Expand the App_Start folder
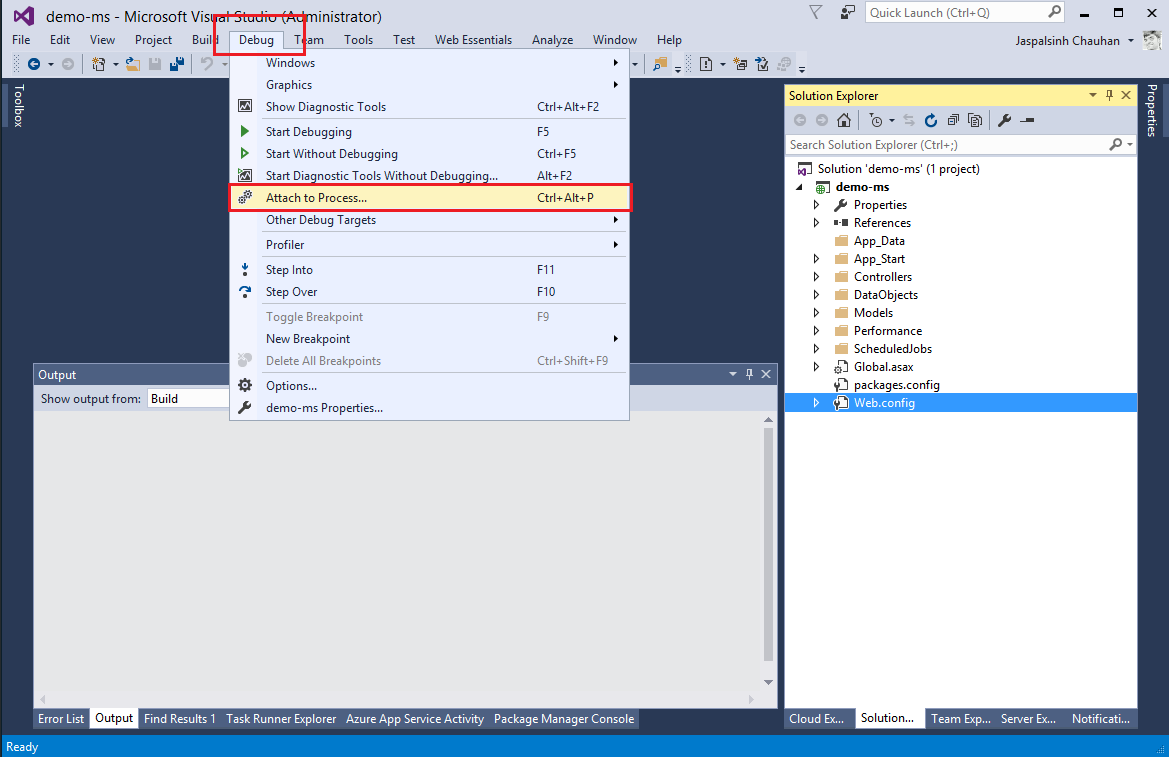The width and height of the screenshot is (1169, 759). pyautogui.click(x=816, y=259)
